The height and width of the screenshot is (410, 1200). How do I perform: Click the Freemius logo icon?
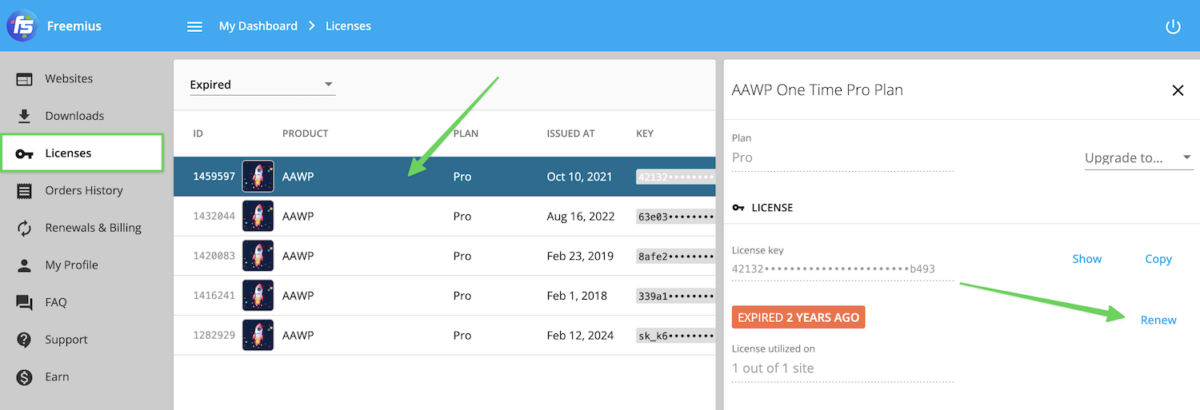click(22, 26)
